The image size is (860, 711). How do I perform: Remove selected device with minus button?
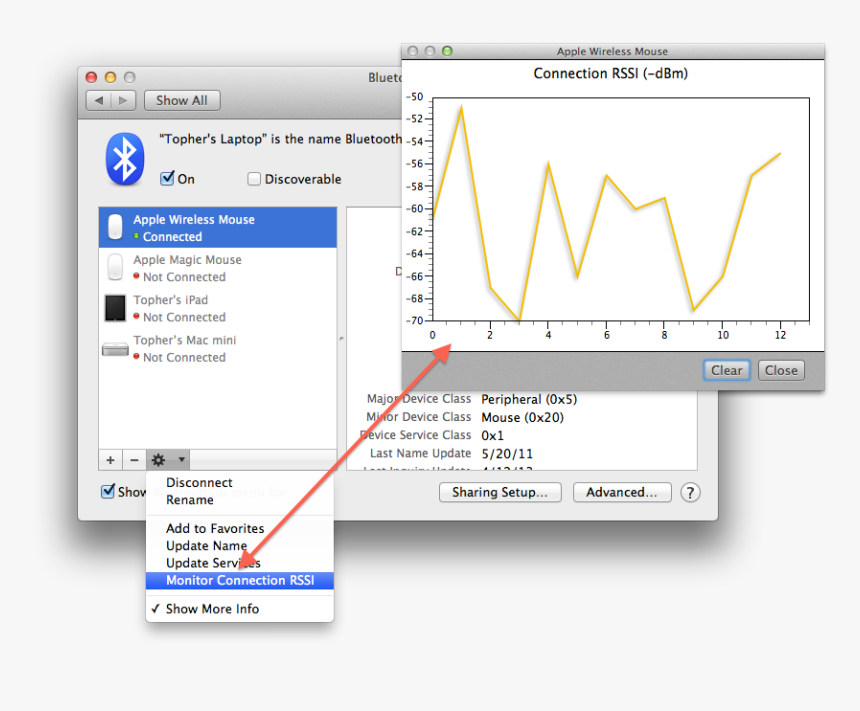tap(134, 460)
